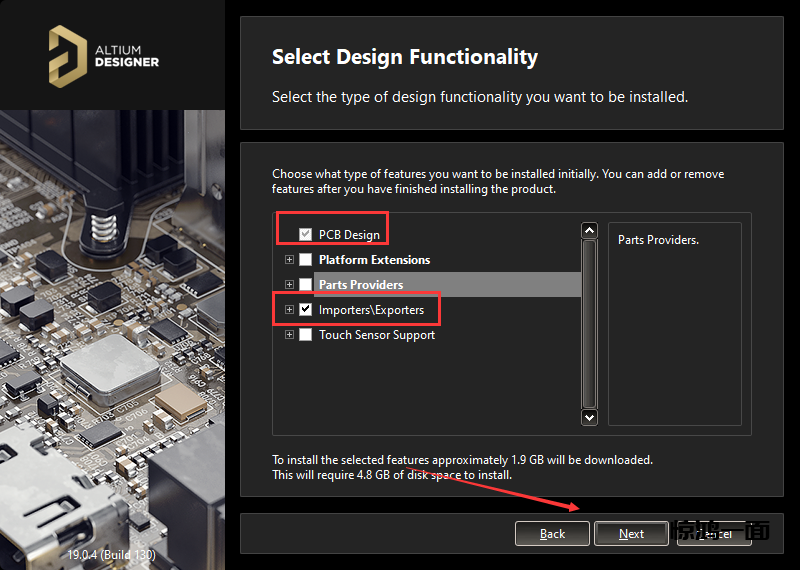
Task: Expand the Platform Extensions tree node
Action: [289, 260]
